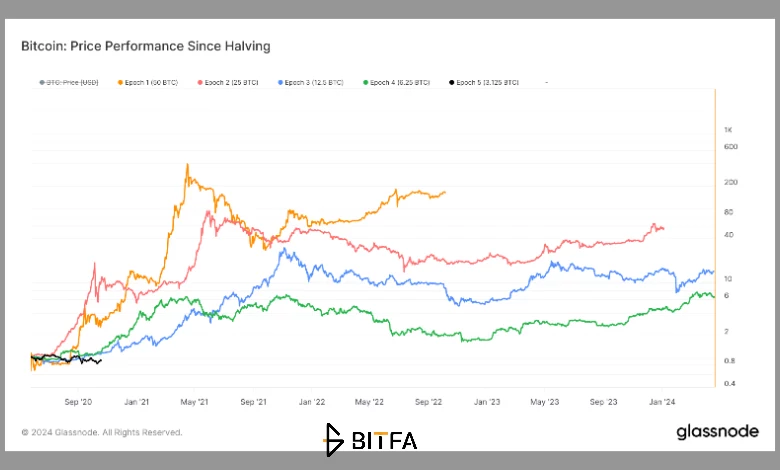
Task: Click the orange Epoch 1 price peak
Action: point(188,165)
